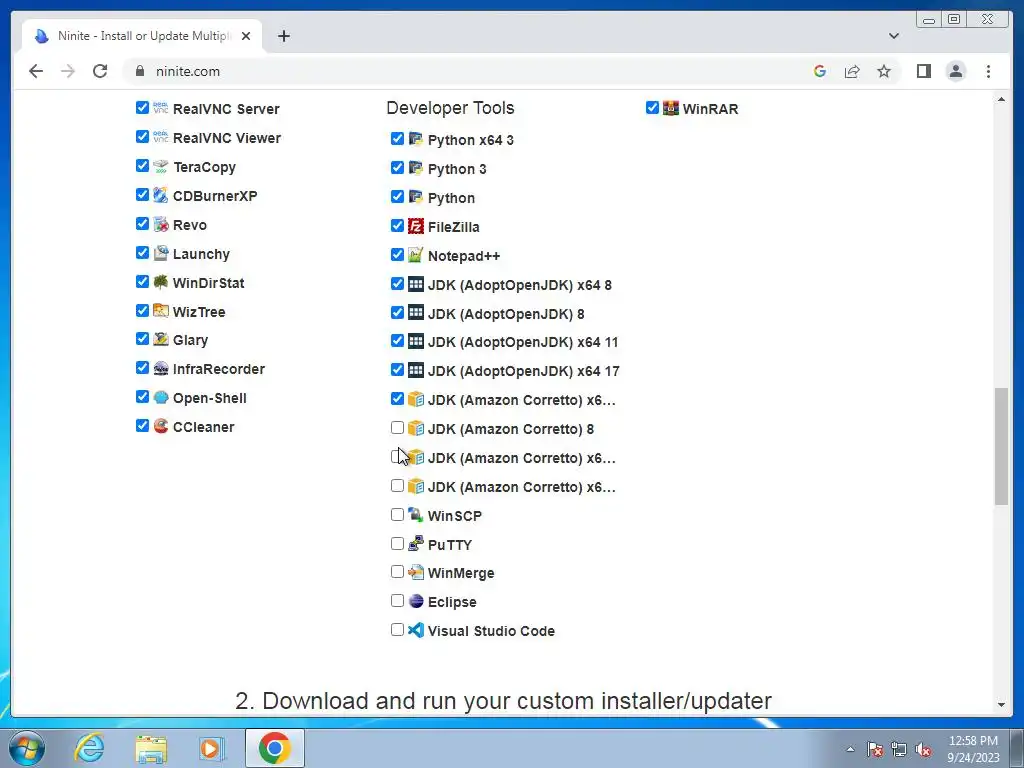Click the Eclipse sphere icon

(415, 601)
